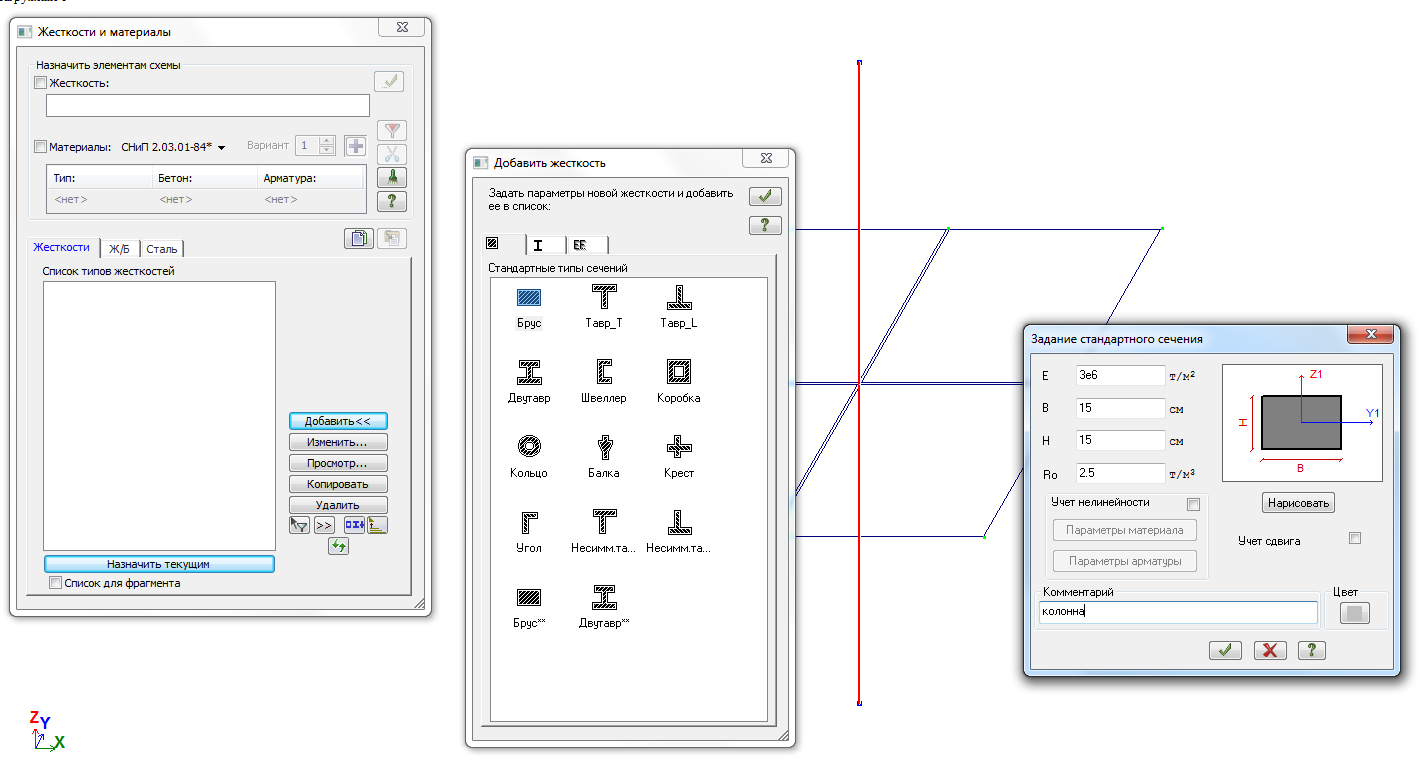Select the asymmetric L-shaped Несимм.та icon

click(679, 522)
